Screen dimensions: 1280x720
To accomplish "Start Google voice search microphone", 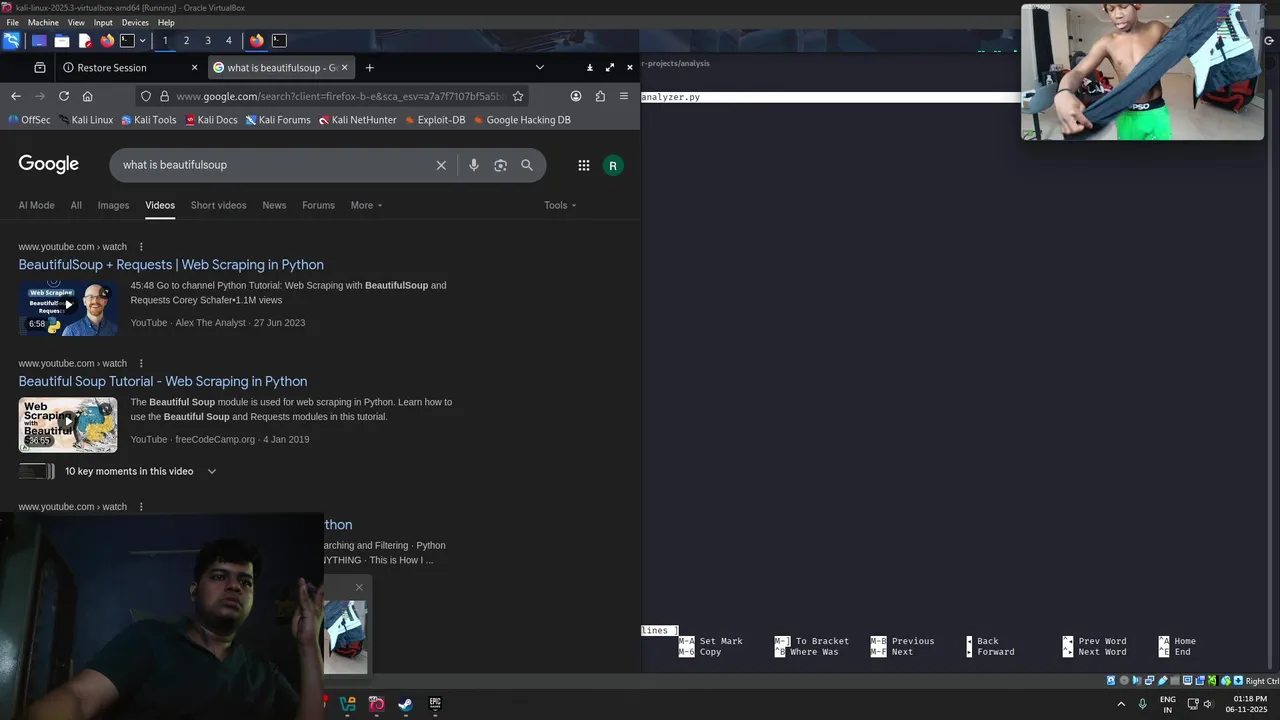I will 474,165.
